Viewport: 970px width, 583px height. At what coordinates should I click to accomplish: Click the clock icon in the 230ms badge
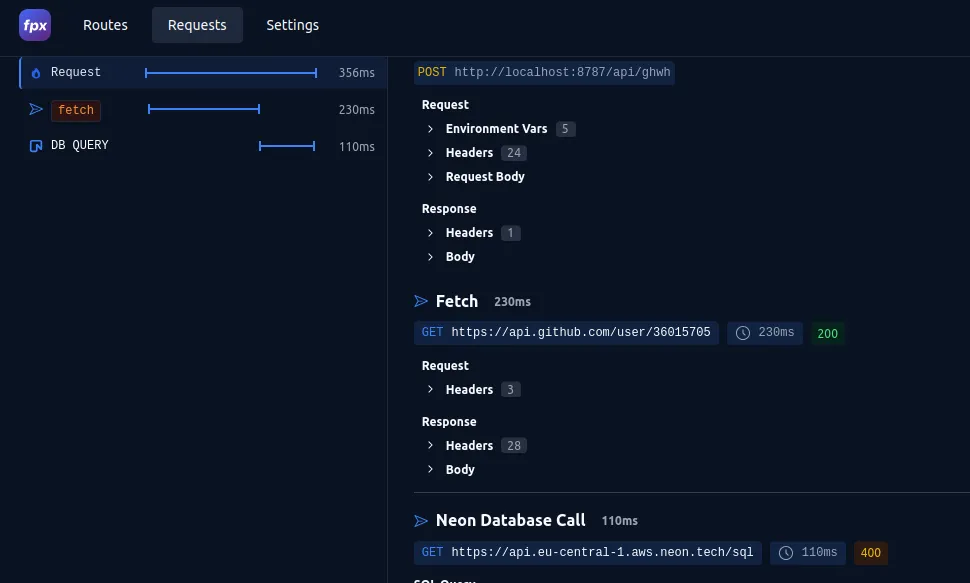coord(743,333)
